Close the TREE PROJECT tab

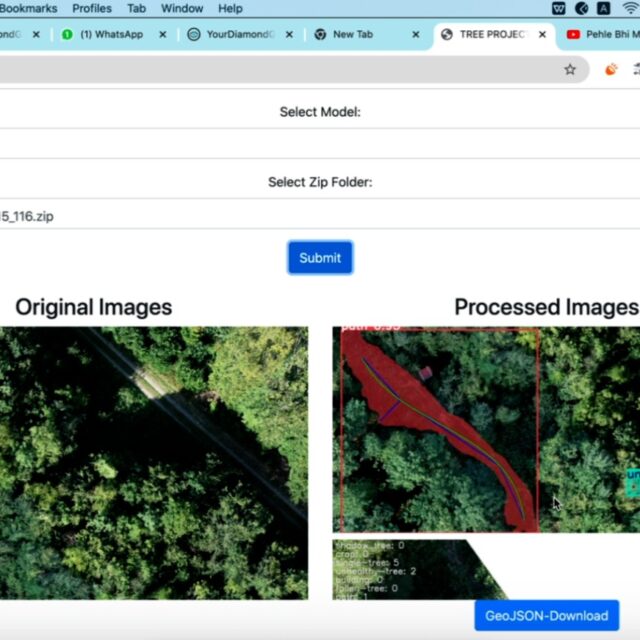tap(543, 34)
